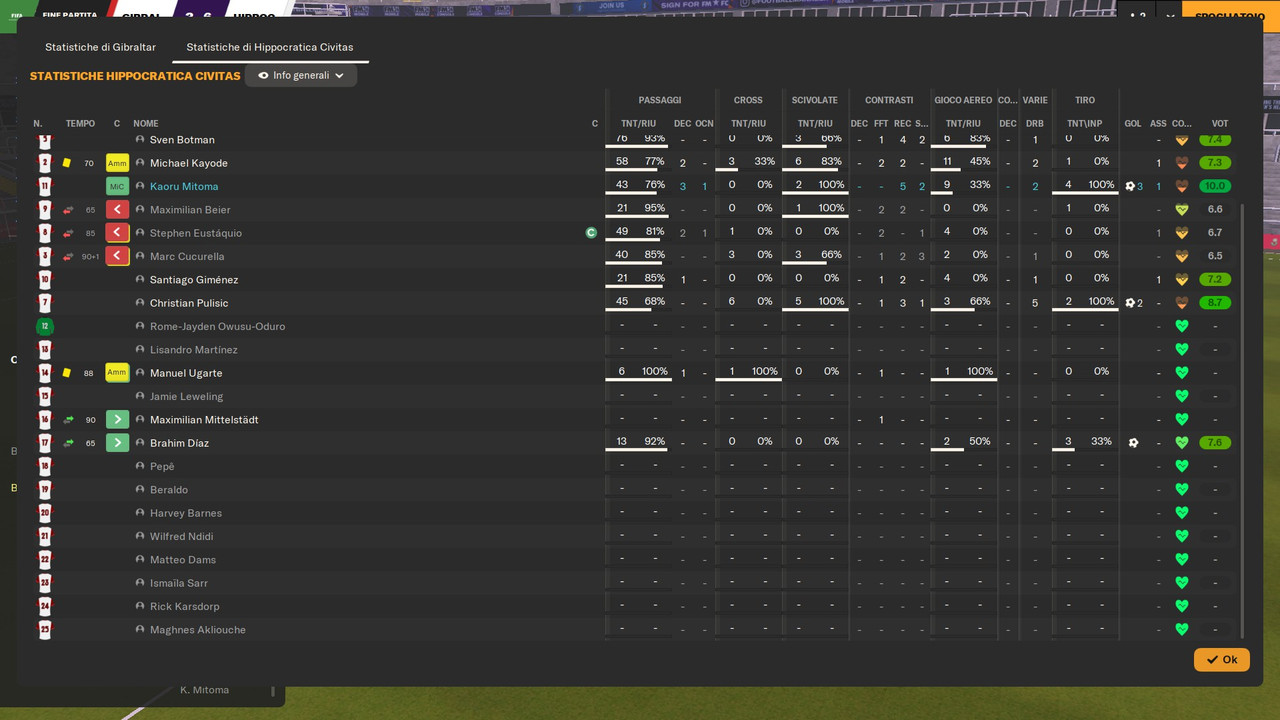1280x720 pixels.
Task: Click the condition heart icon for Michael Kayode
Action: coord(1181,163)
